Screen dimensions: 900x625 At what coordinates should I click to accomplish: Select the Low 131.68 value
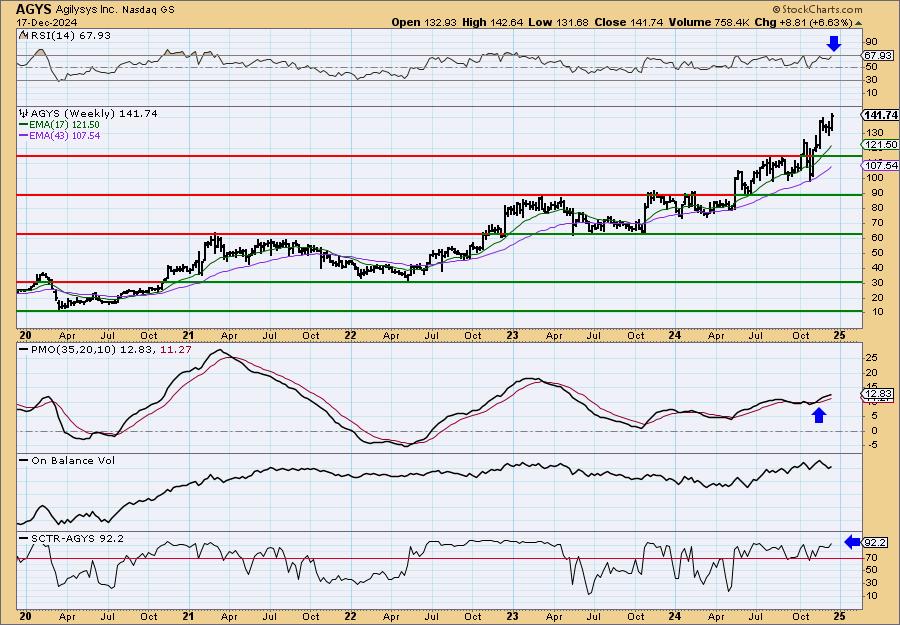click(x=557, y=22)
